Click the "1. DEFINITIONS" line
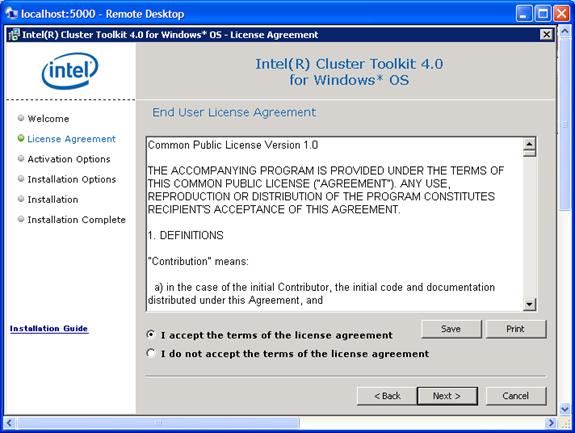 [x=186, y=235]
